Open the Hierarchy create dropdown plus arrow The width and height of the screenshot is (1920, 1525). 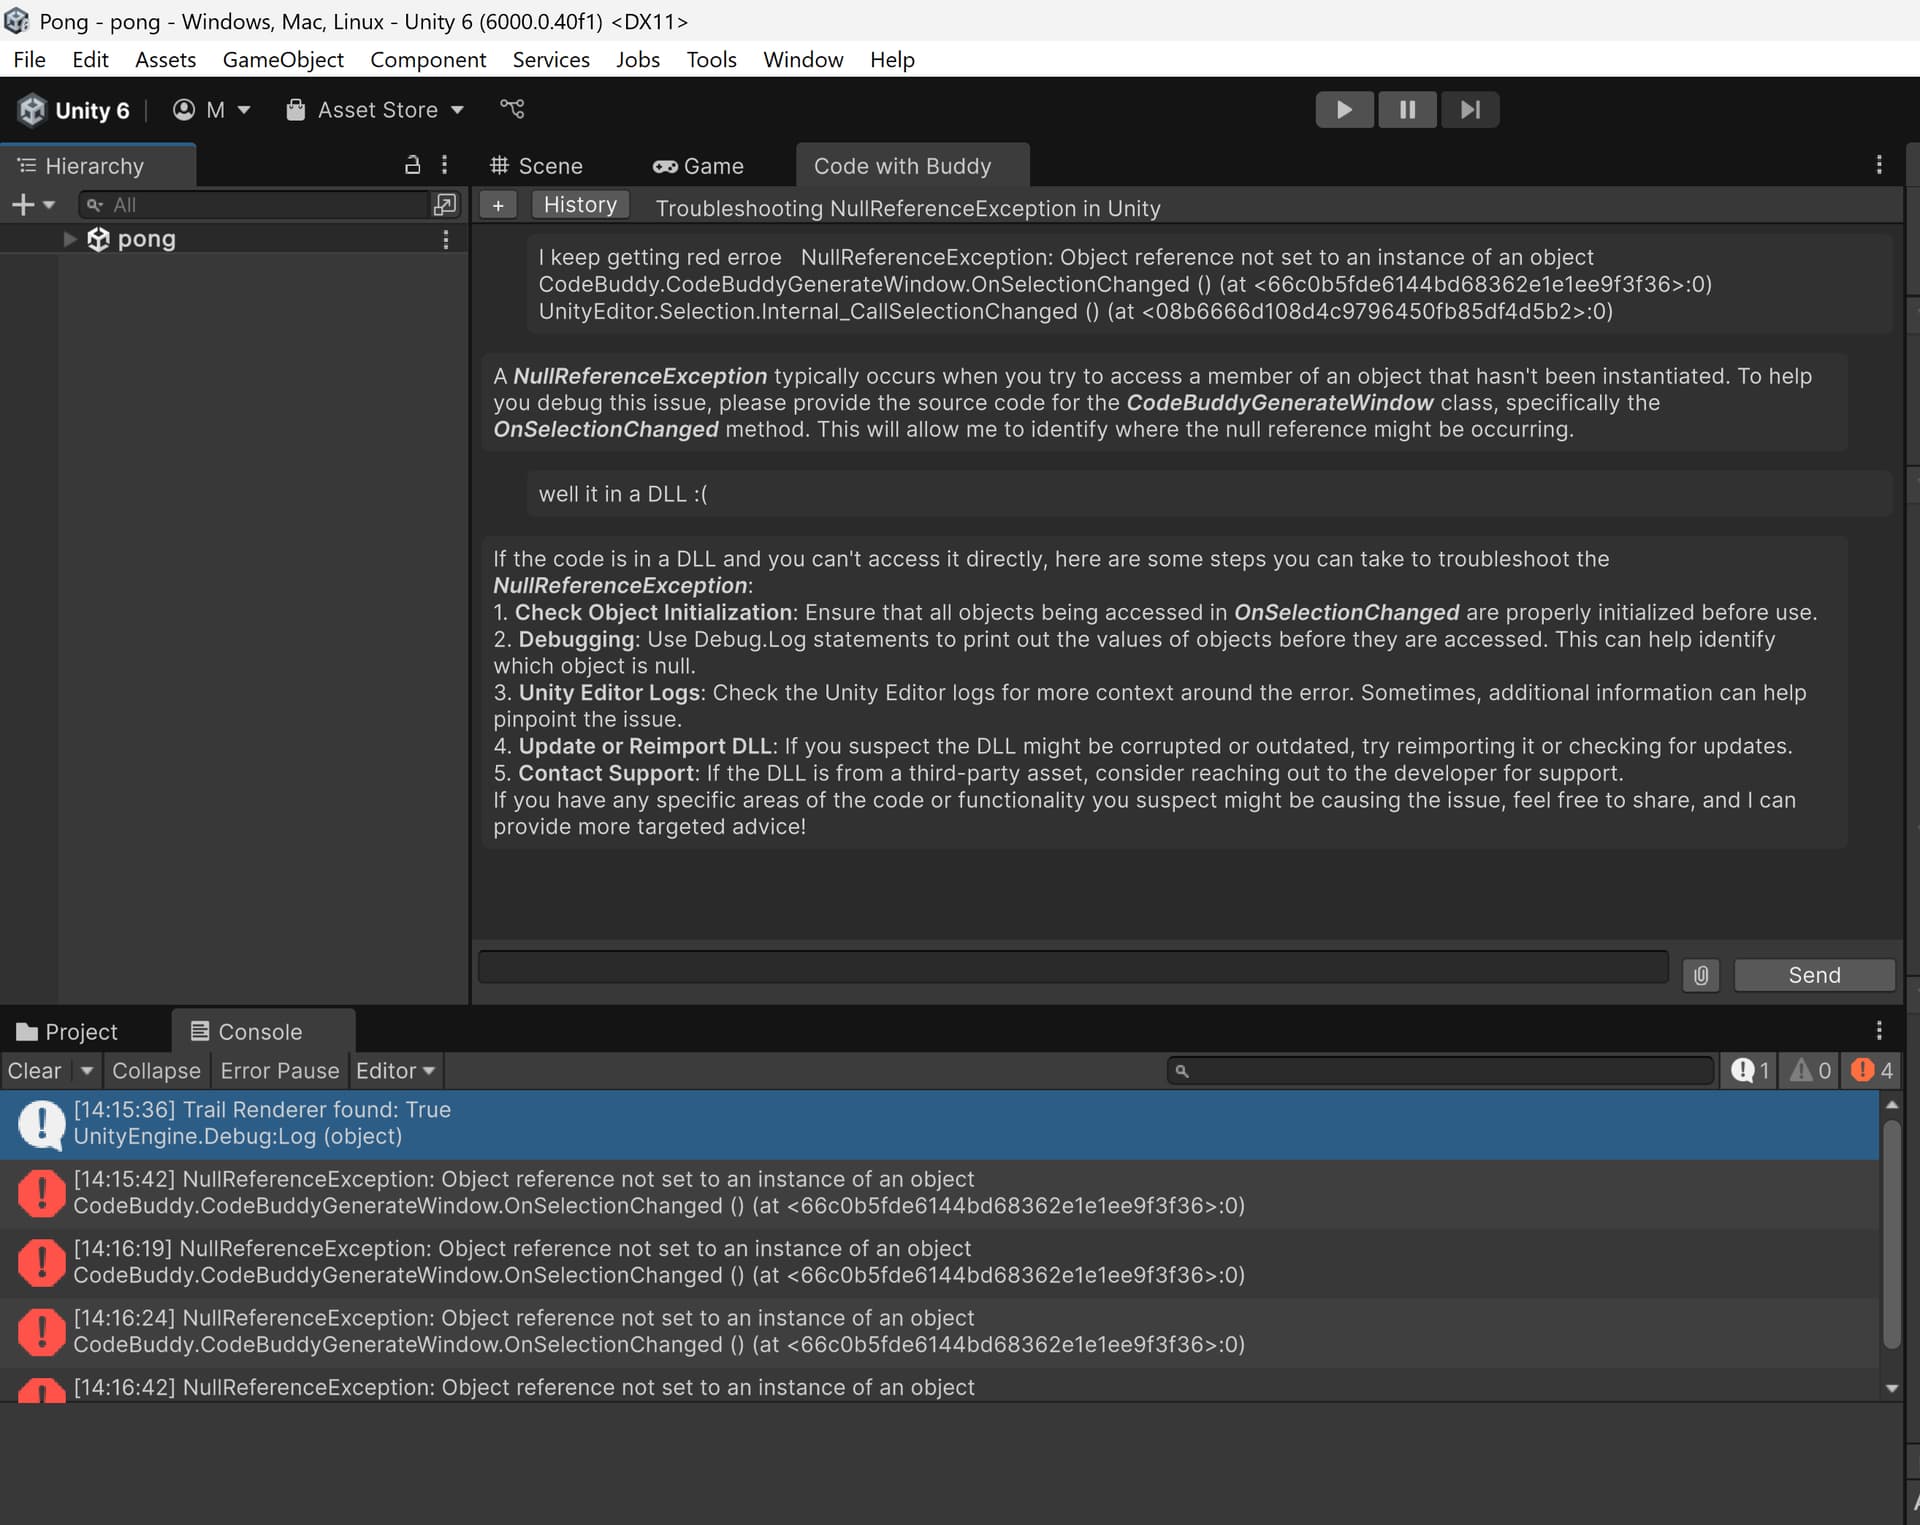pyautogui.click(x=47, y=205)
